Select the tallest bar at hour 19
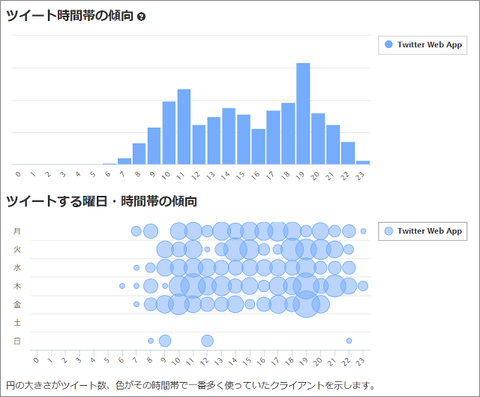This screenshot has width=480, height=397. point(303,114)
